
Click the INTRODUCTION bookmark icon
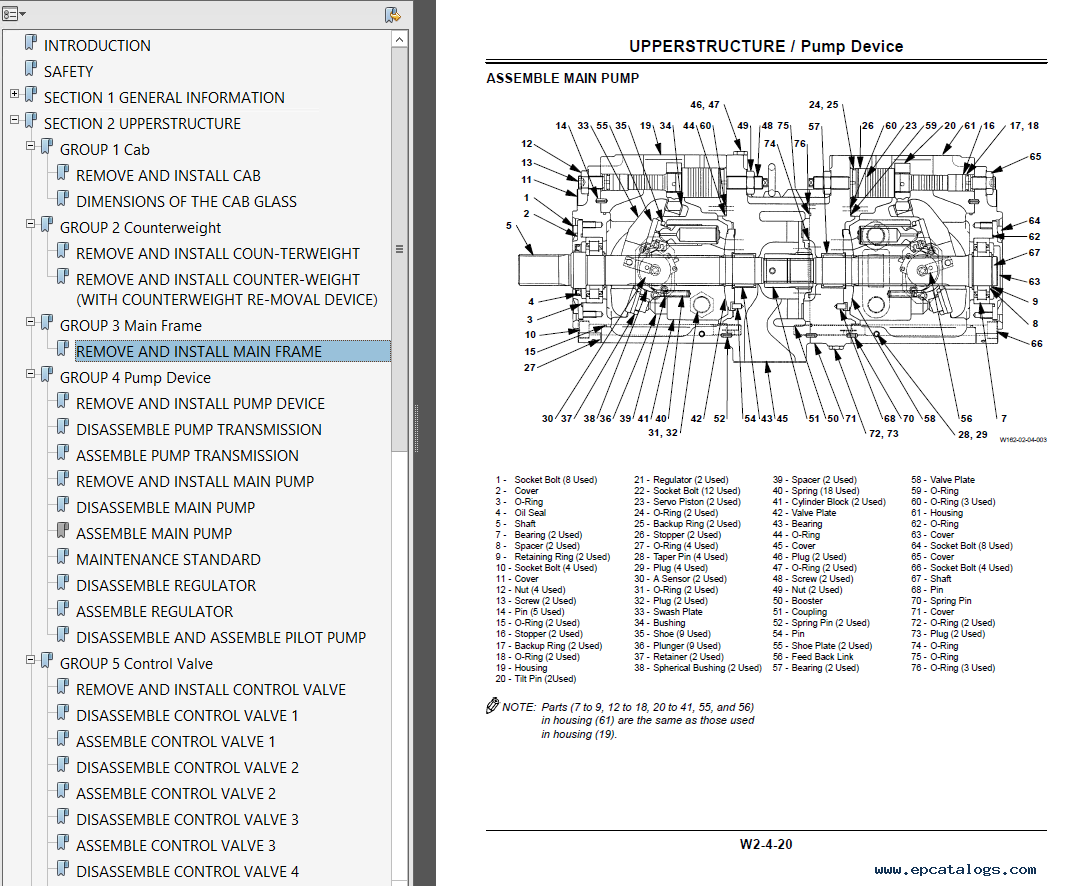(x=31, y=43)
